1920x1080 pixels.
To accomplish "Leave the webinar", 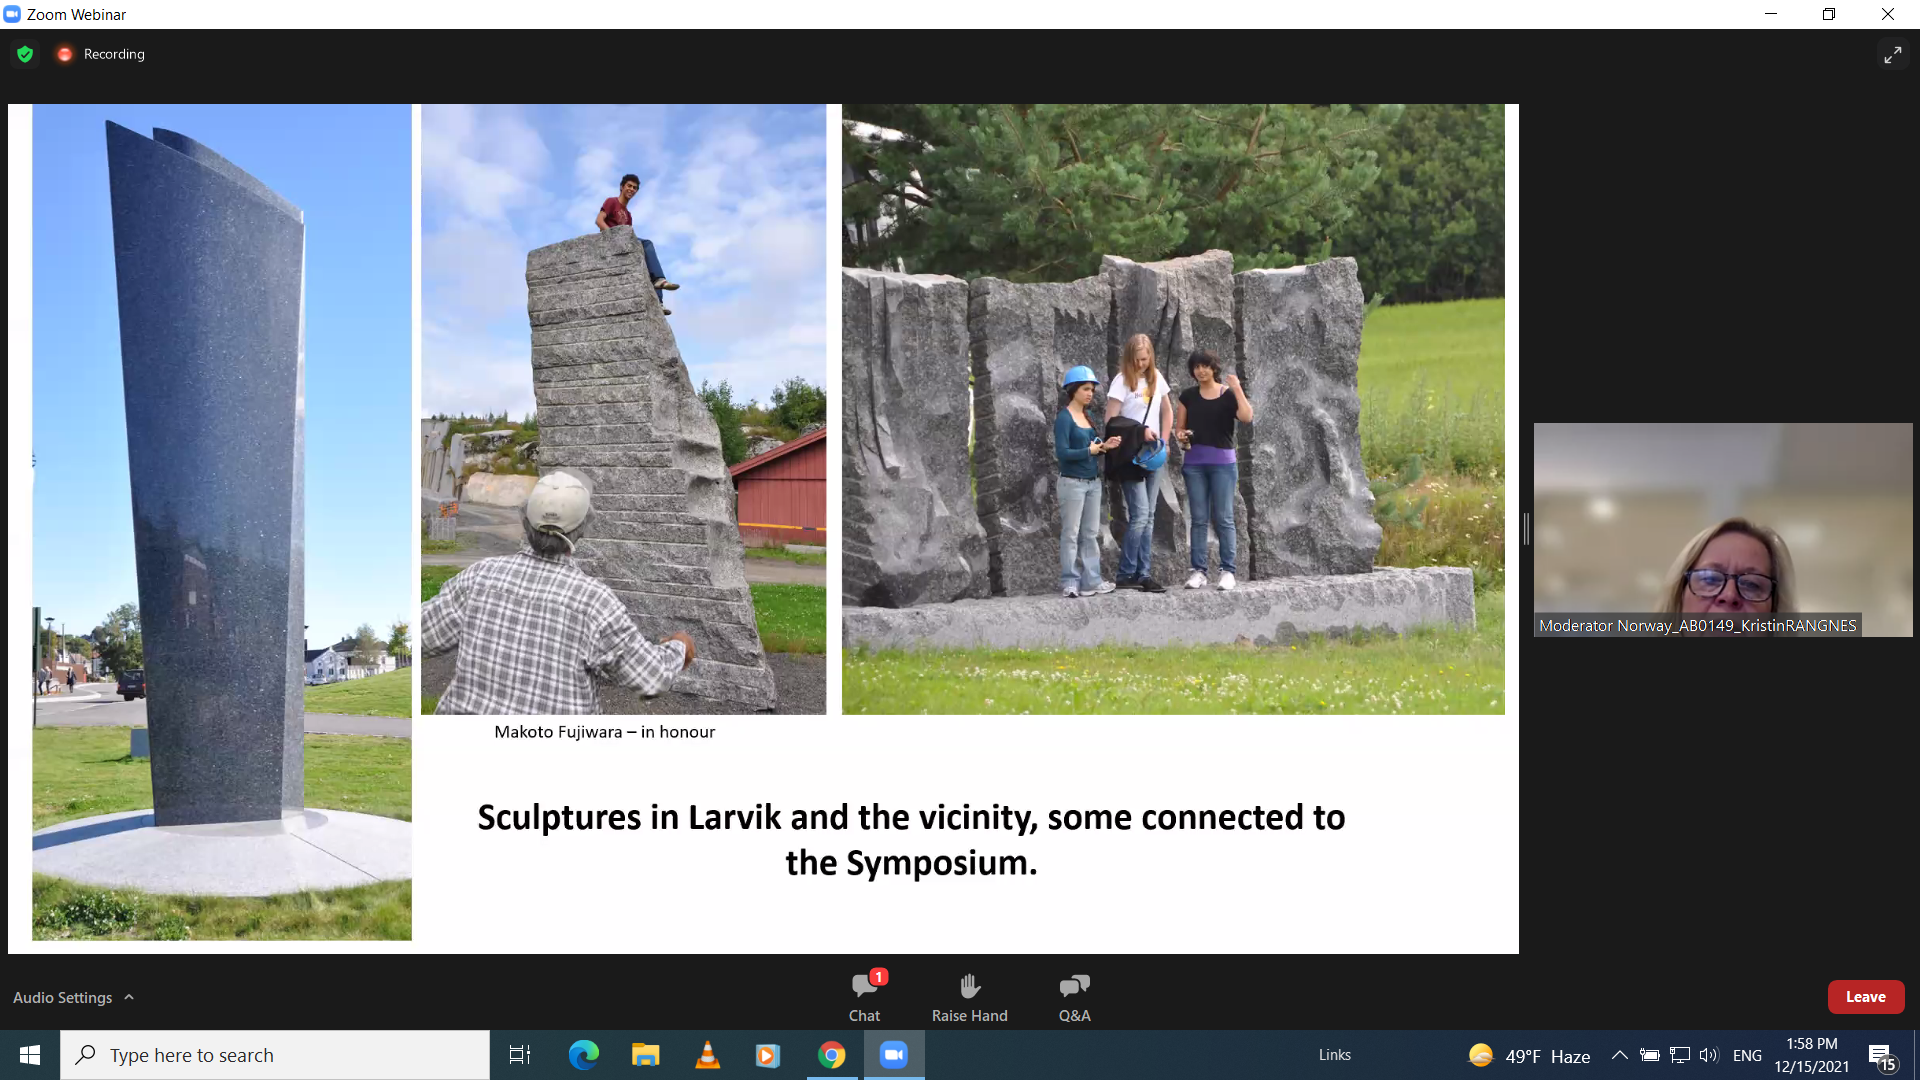I will [x=1865, y=997].
